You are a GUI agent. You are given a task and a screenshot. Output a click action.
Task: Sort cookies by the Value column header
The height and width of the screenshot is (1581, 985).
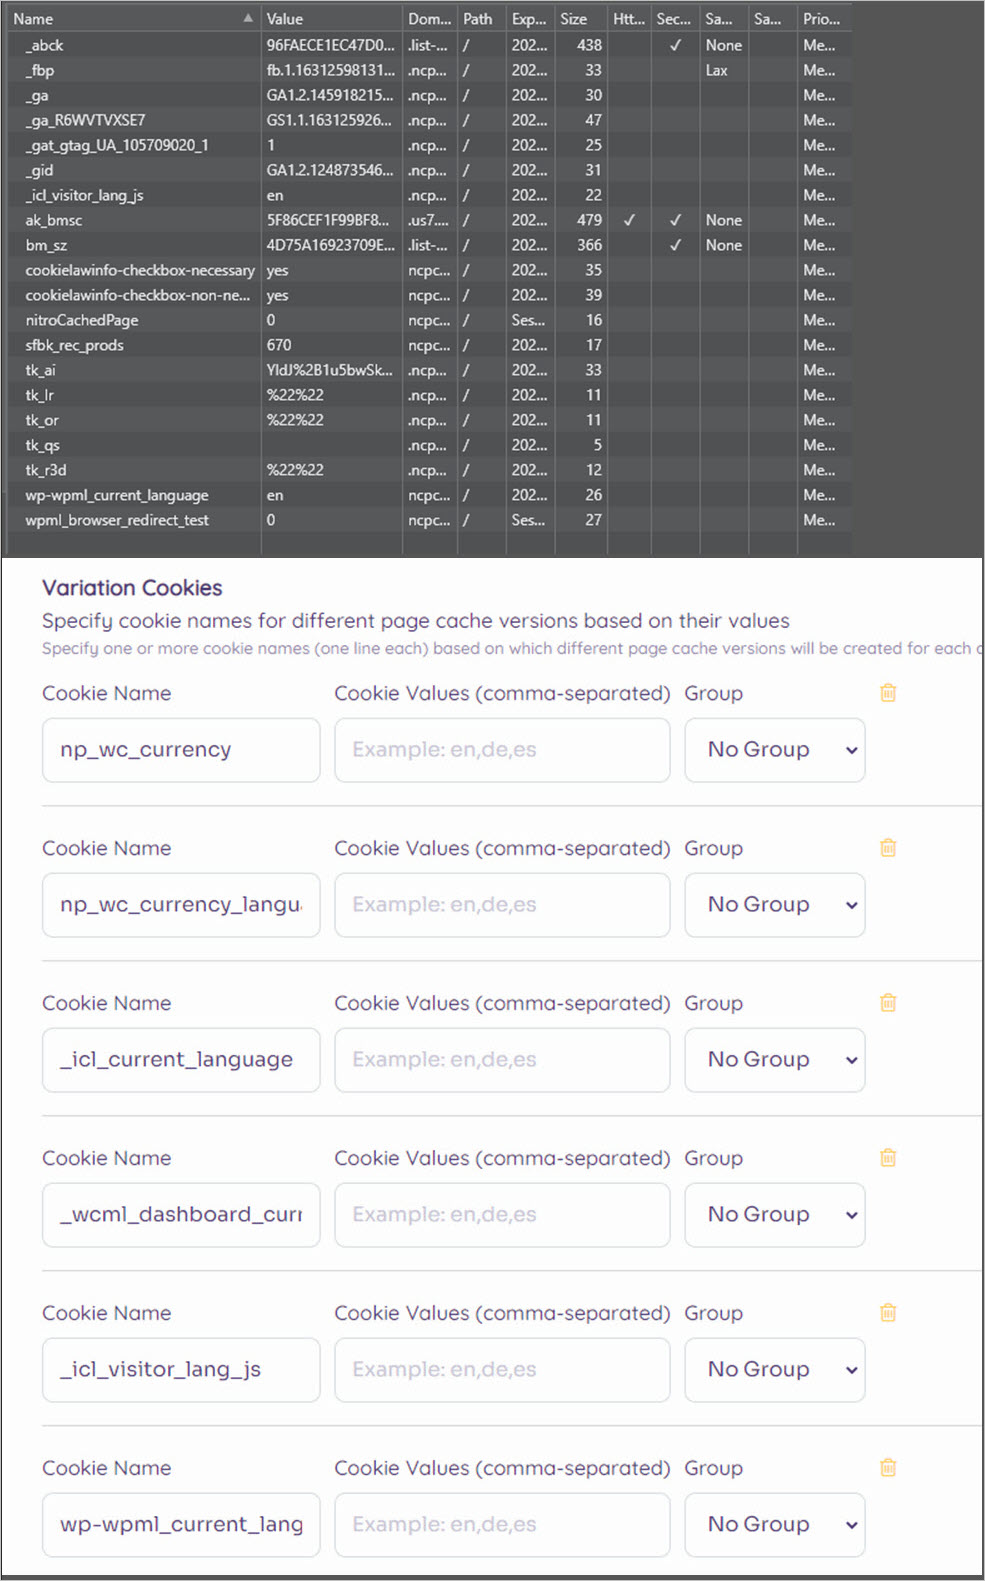pos(331,19)
